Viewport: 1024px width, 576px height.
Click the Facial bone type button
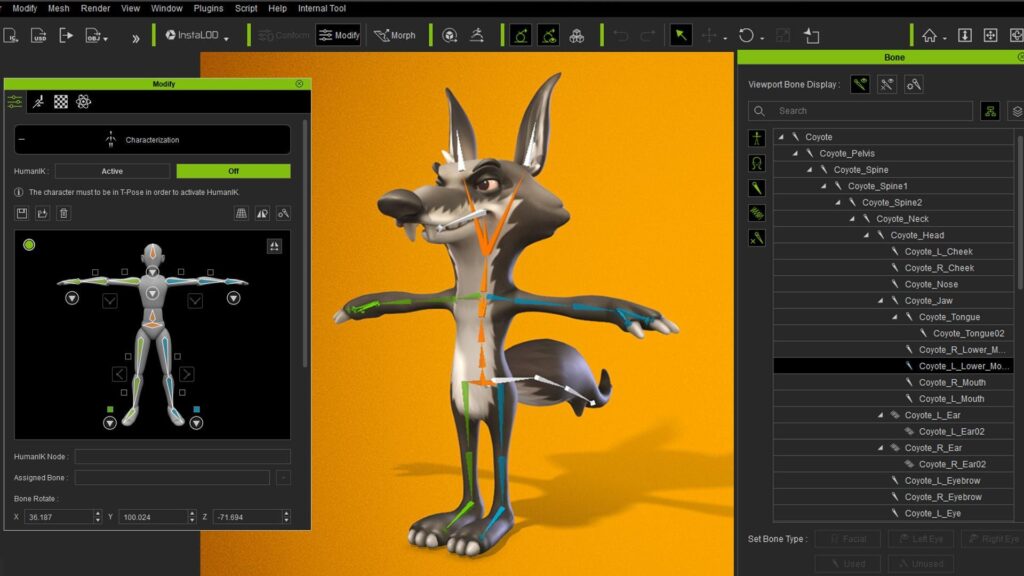pyautogui.click(x=847, y=538)
